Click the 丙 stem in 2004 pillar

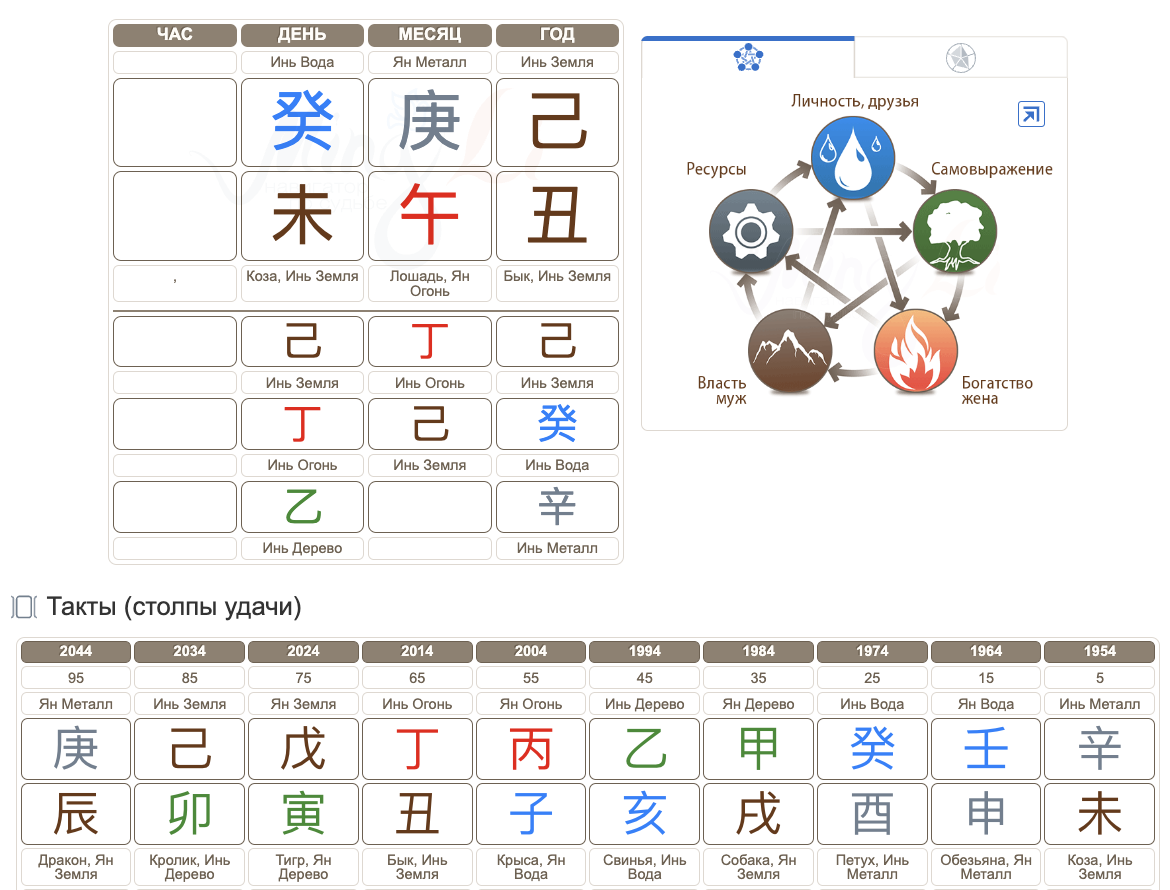click(531, 749)
